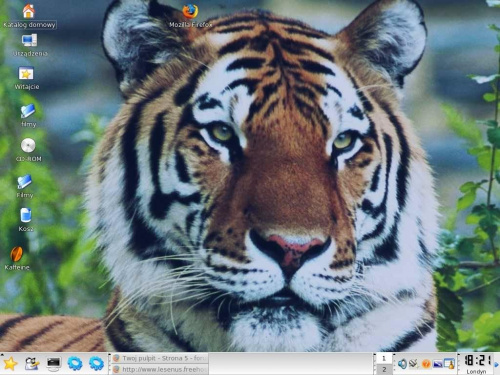Viewport: 500px width, 375px height.
Task: Click the orange help tray icon
Action: coord(426,364)
